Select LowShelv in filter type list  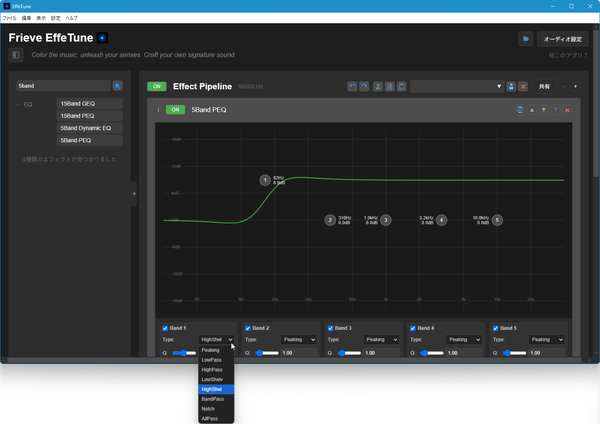coord(216,380)
